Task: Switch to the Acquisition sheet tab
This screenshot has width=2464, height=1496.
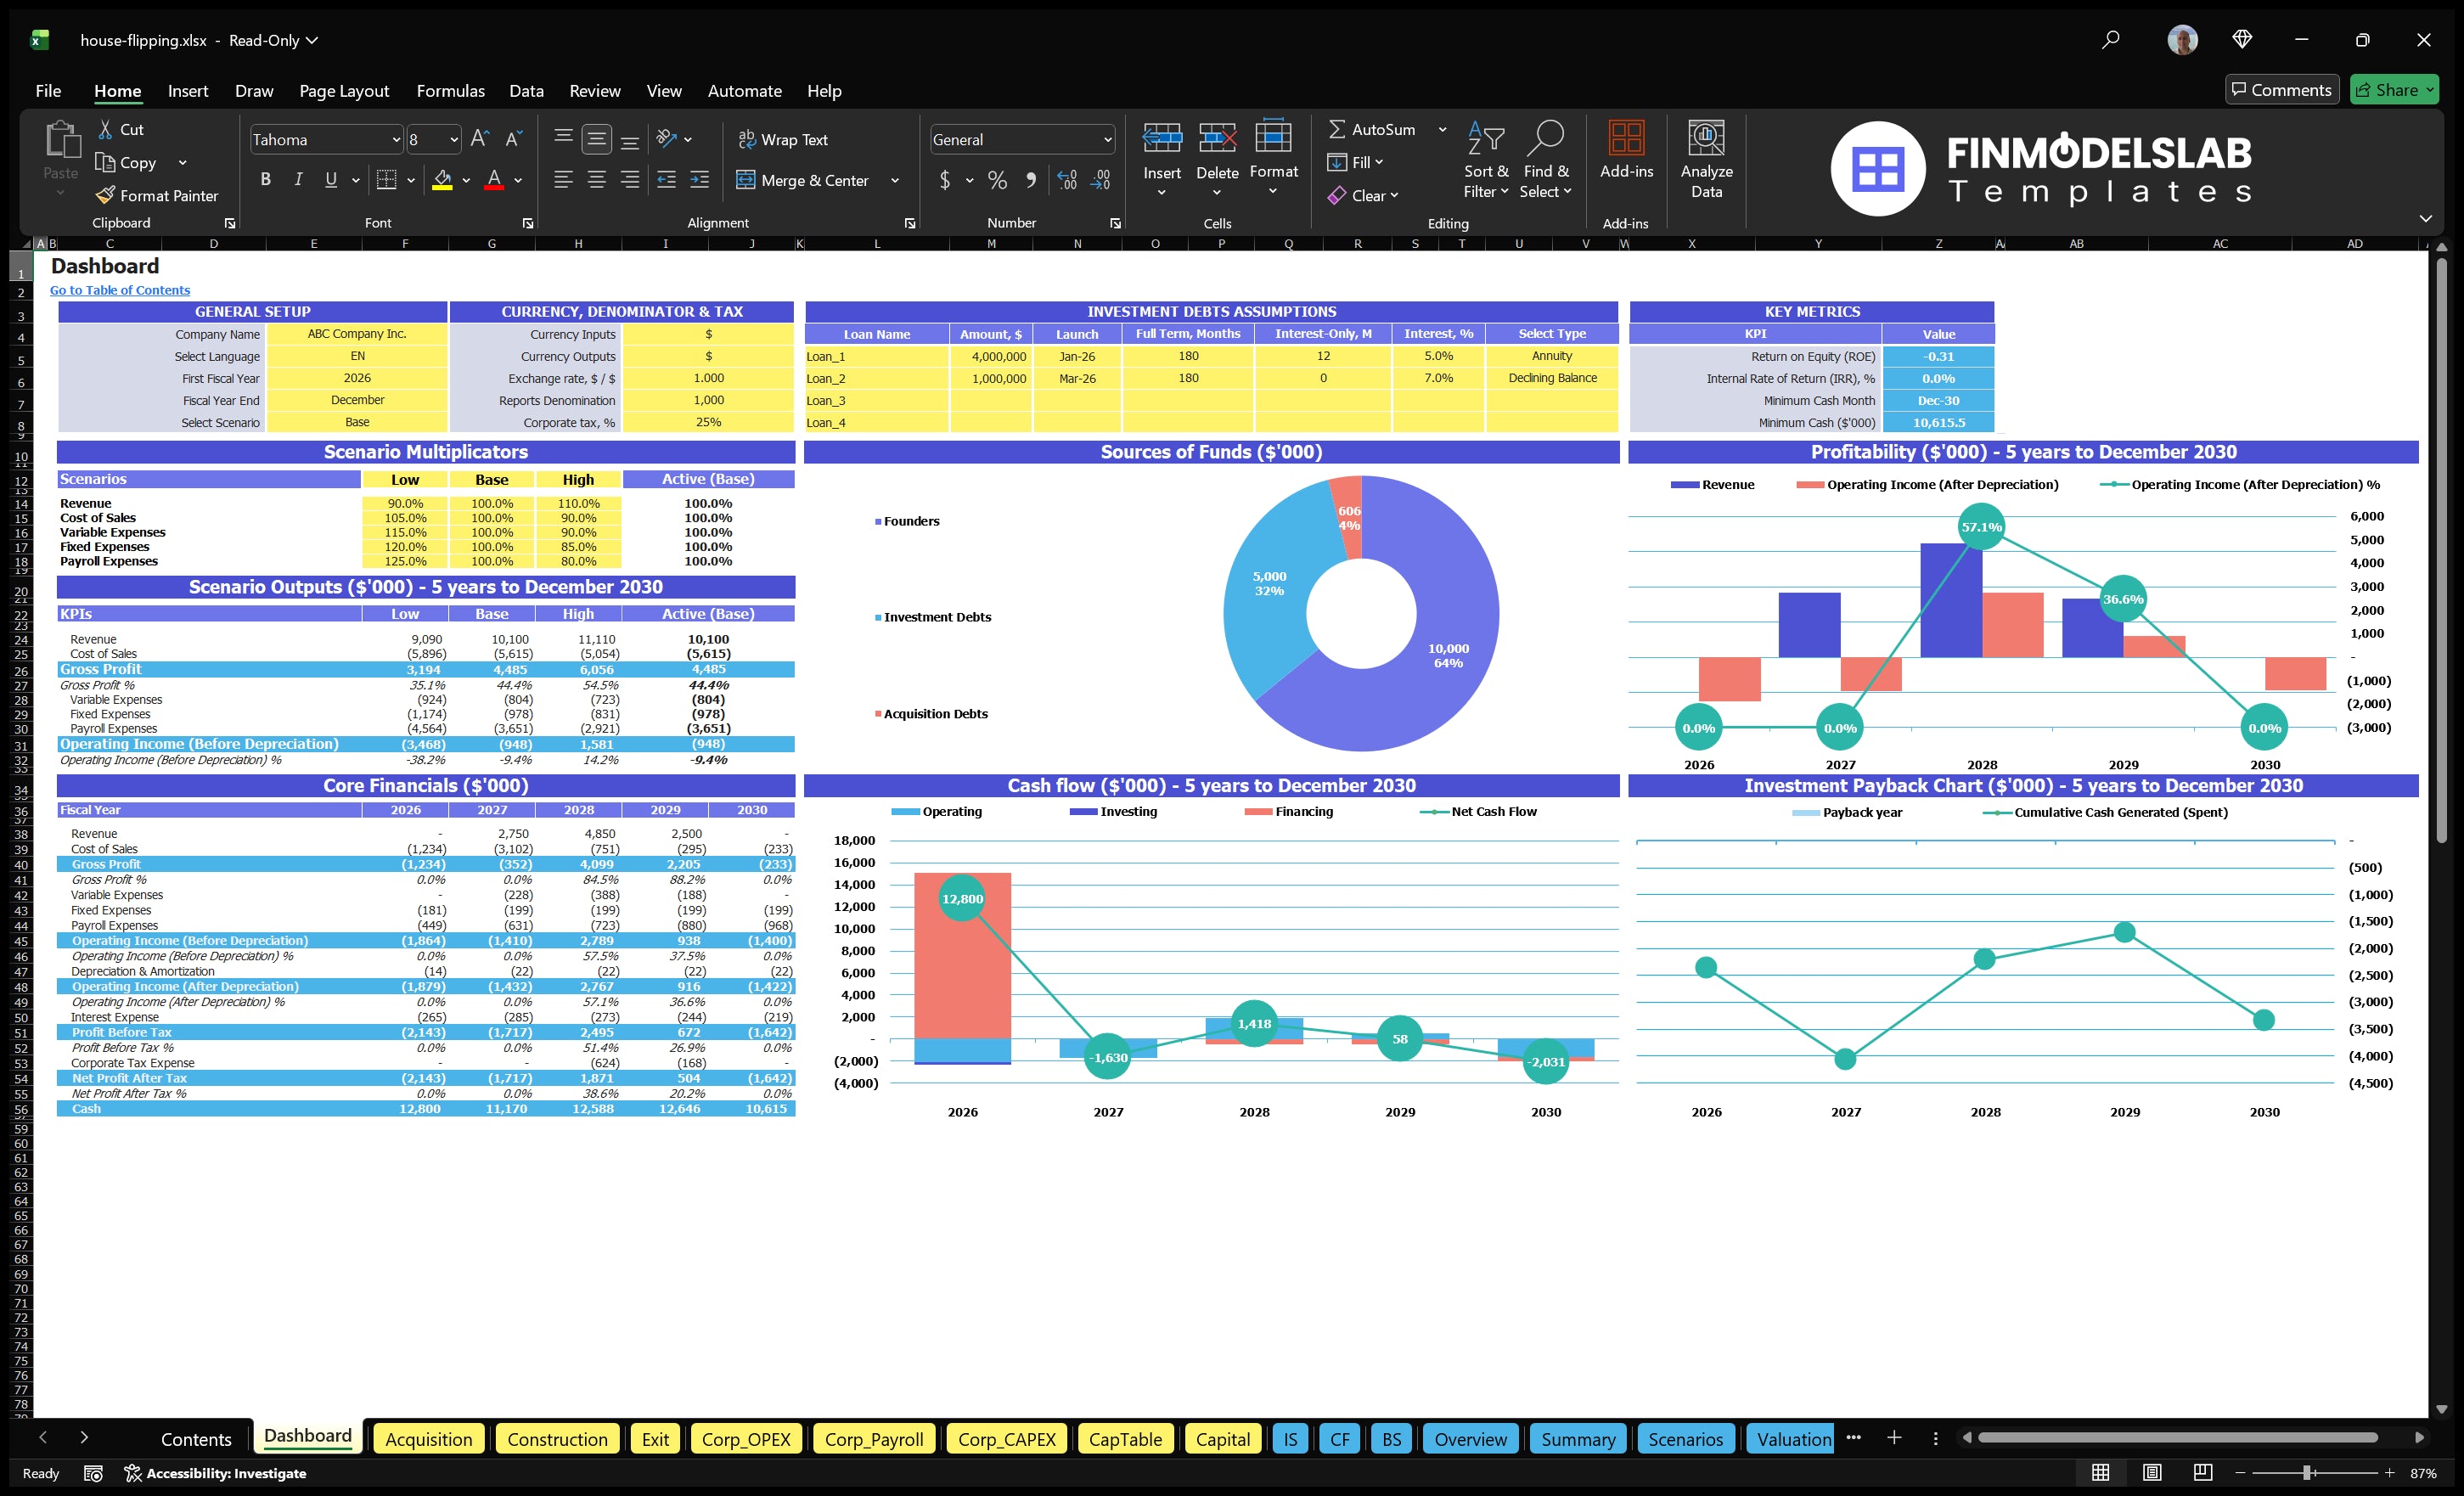Action: coord(428,1439)
